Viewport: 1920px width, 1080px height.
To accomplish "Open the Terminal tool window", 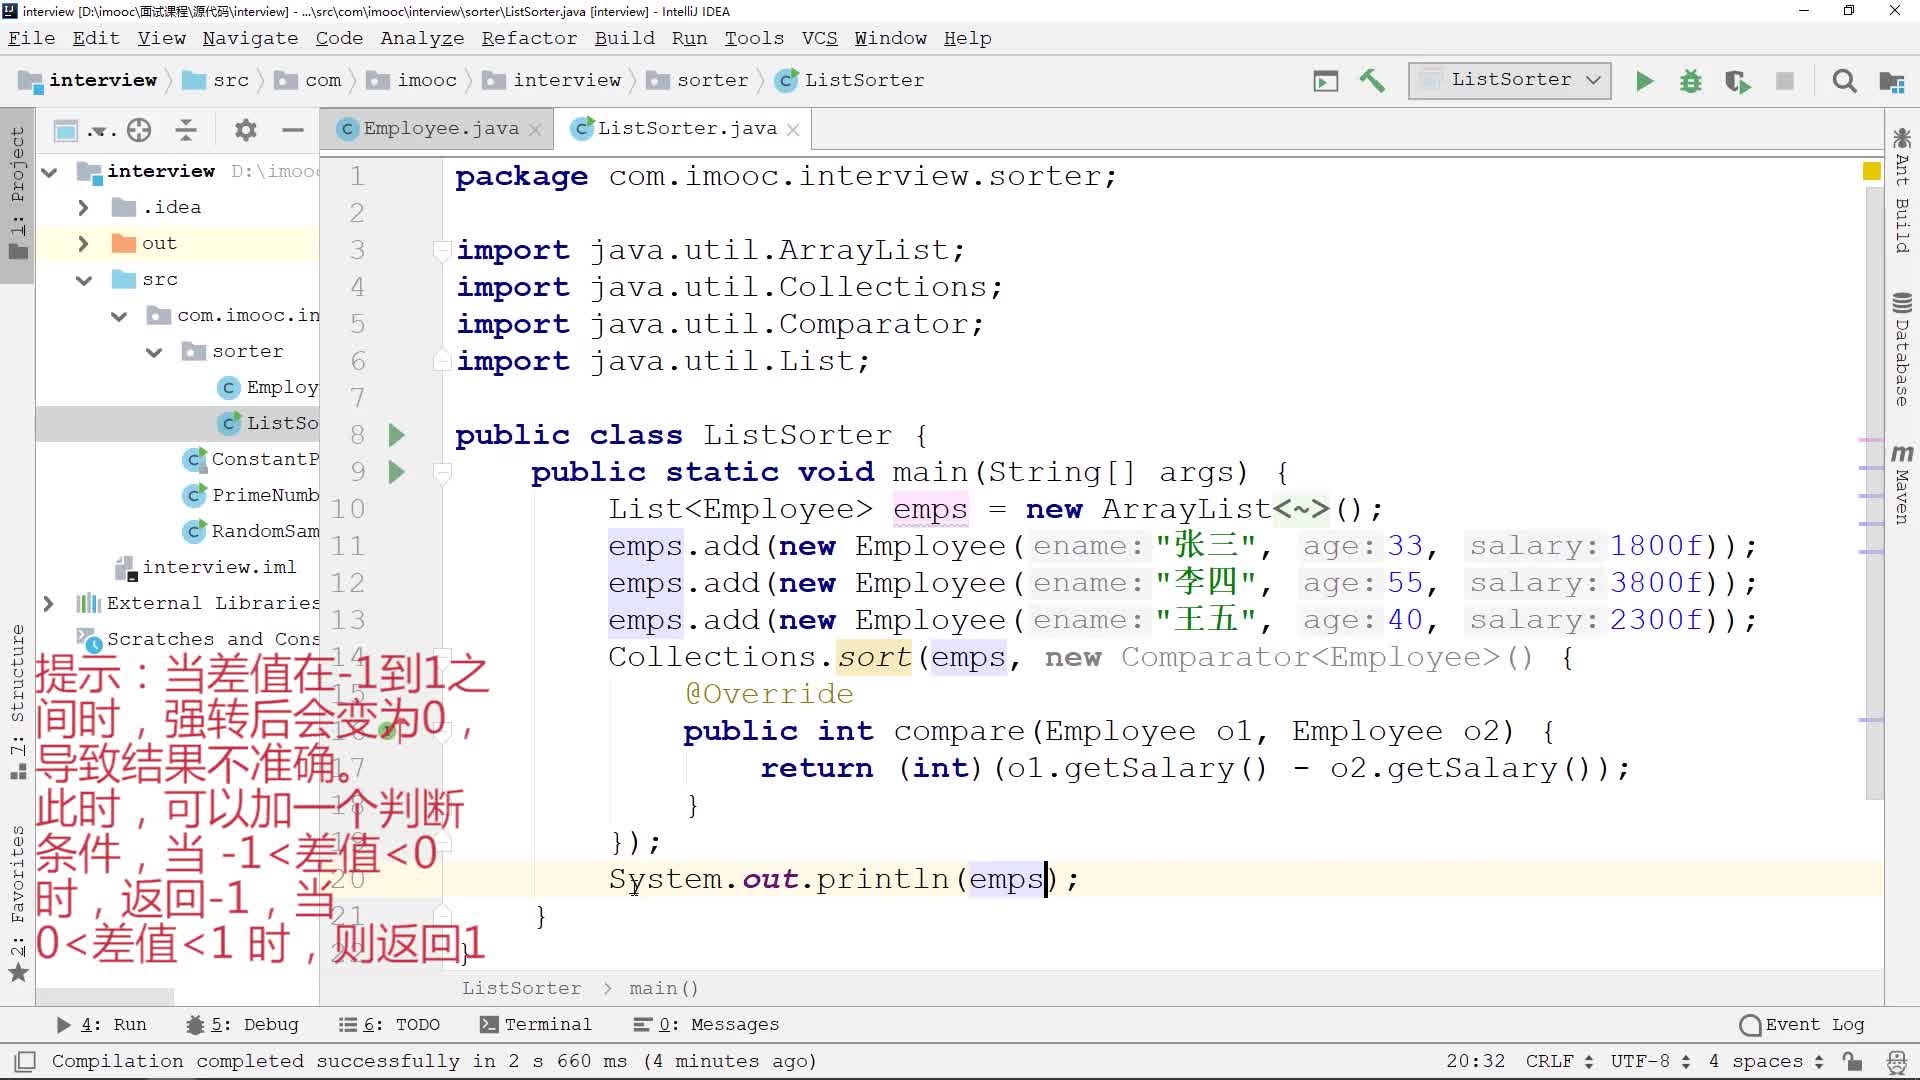I will click(x=536, y=1024).
